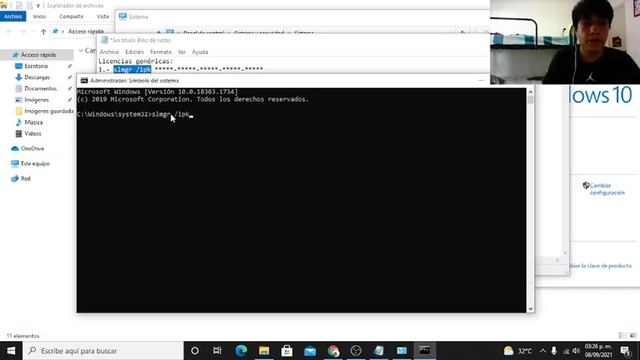Open the Mail app from taskbar
The image size is (640, 360).
tap(310, 351)
